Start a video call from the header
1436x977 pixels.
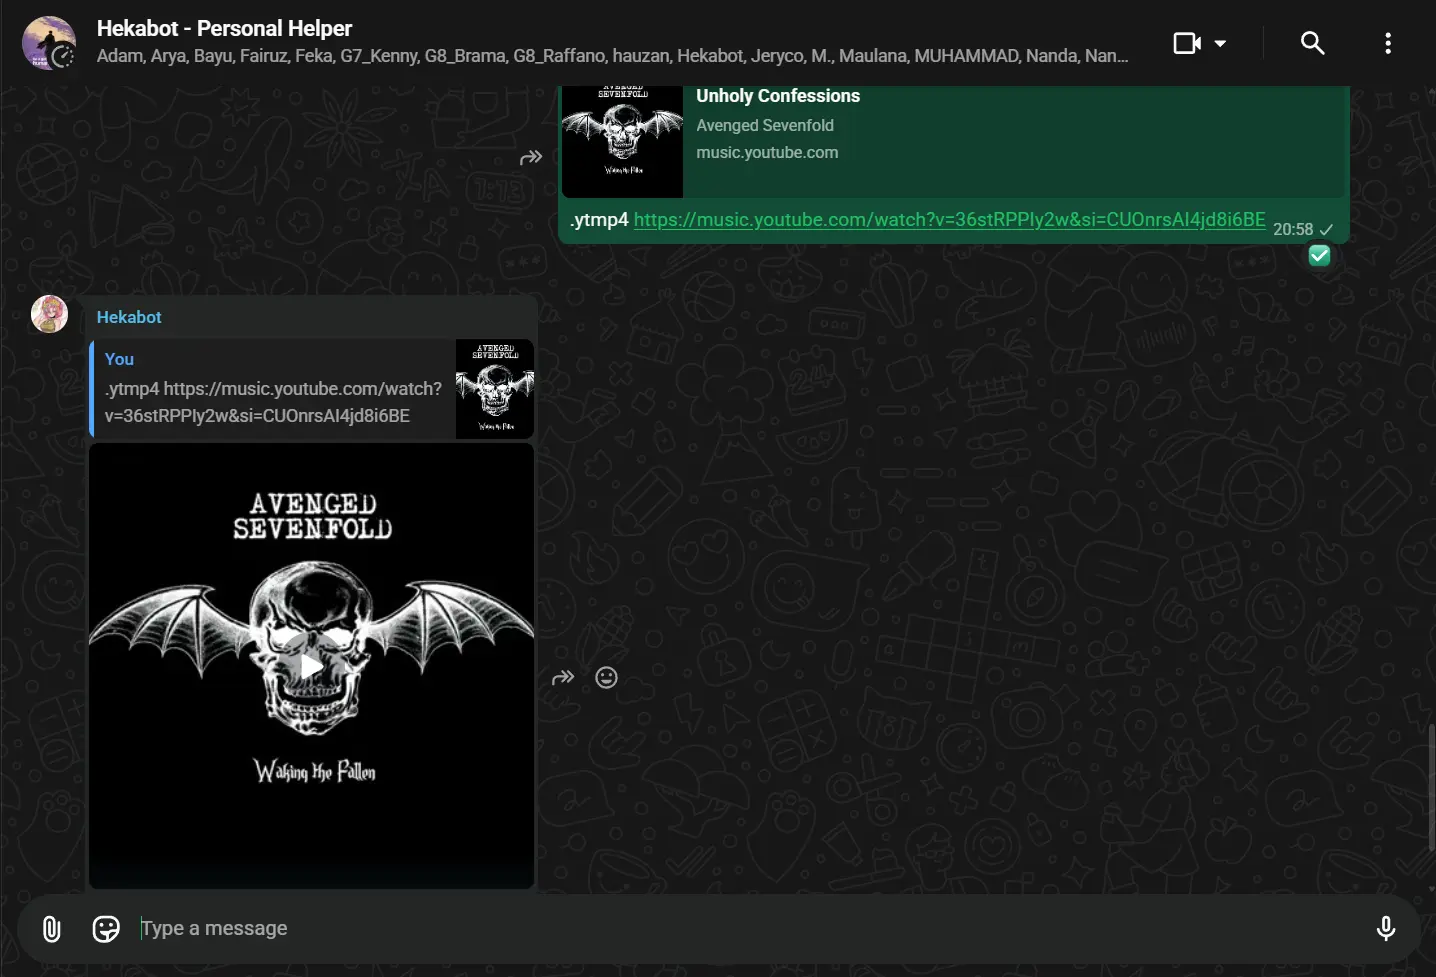[1187, 43]
